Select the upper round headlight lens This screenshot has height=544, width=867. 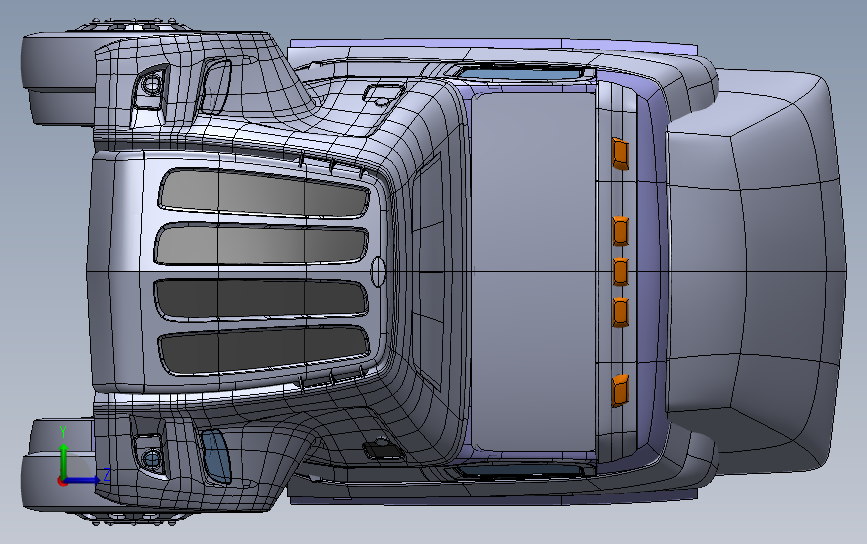152,84
